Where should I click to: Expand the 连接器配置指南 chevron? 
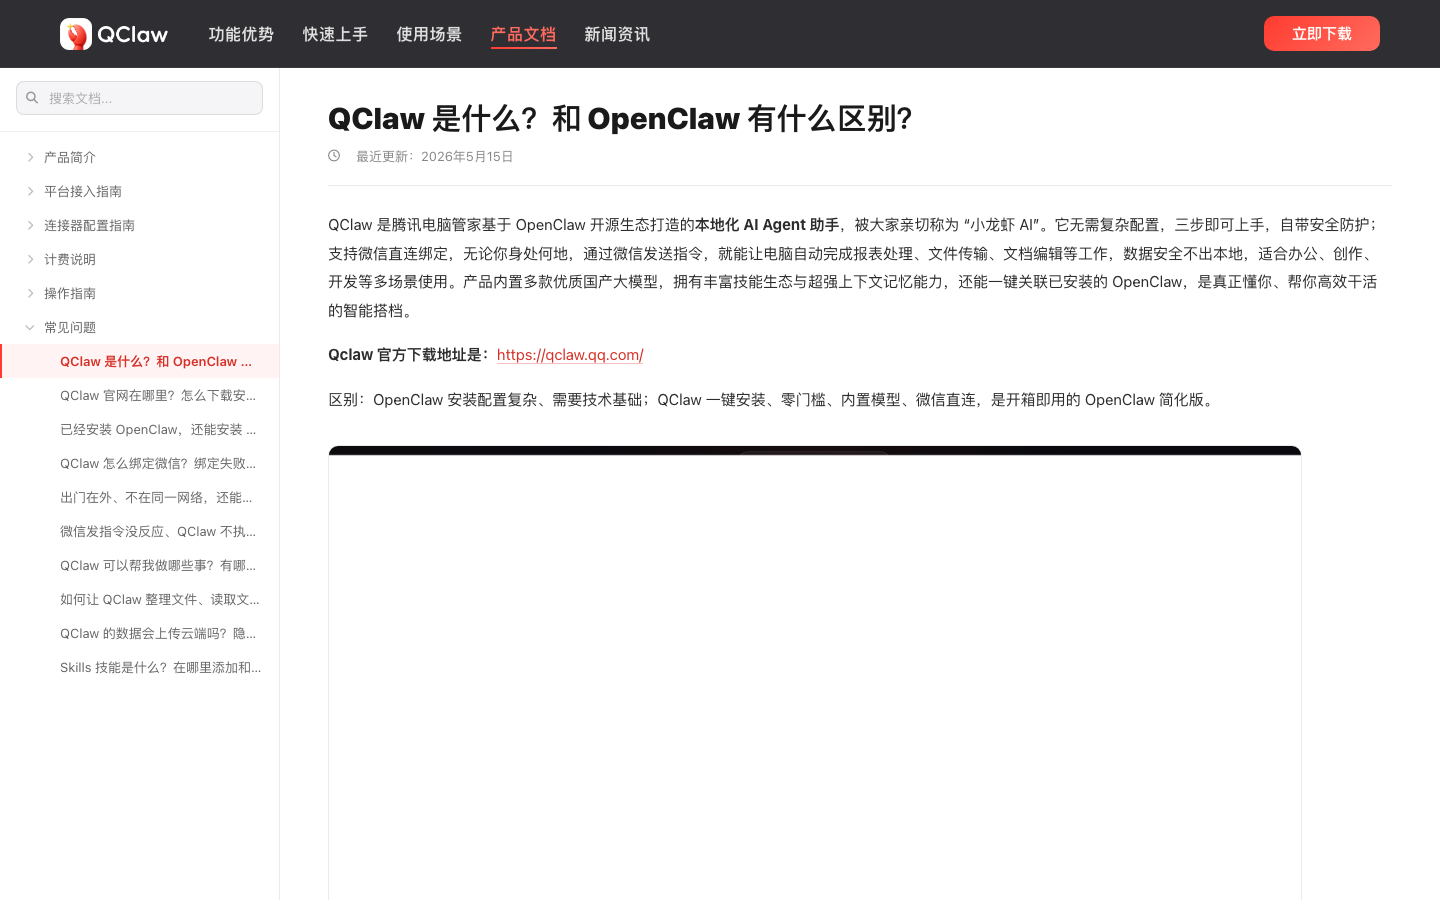coord(30,225)
